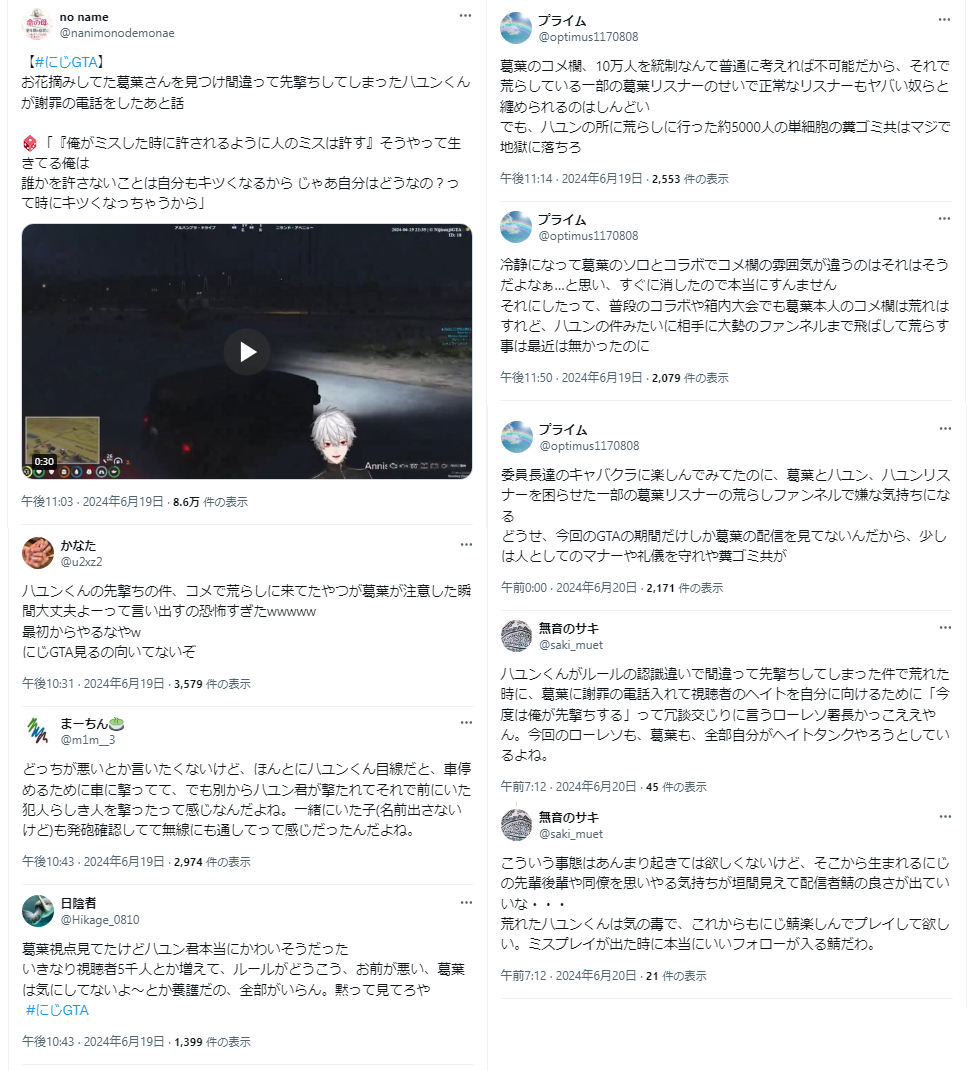972x1071 pixels.
Task: Open more options on かなた's tweet
Action: pos(466,544)
